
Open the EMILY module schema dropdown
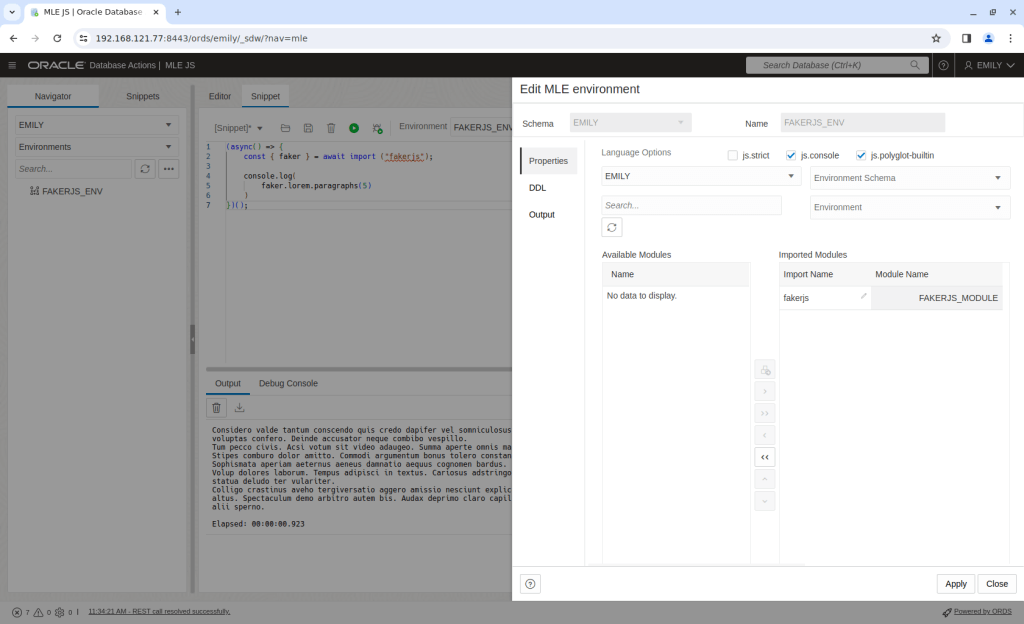click(x=700, y=176)
